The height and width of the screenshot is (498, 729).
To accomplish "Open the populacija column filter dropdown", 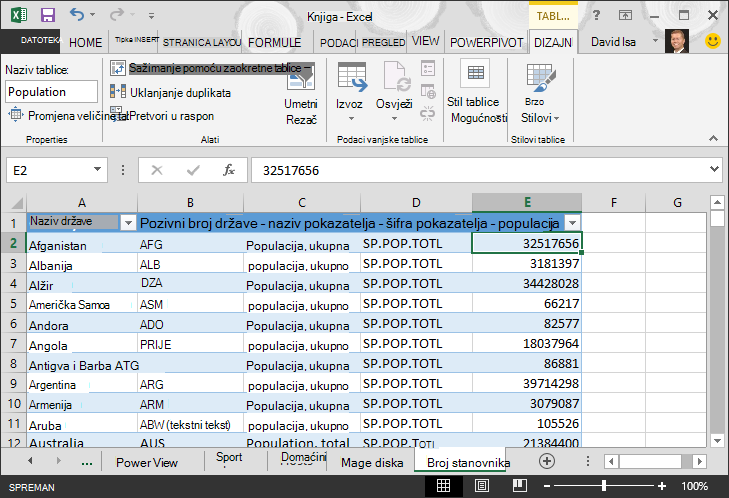I will 573,223.
